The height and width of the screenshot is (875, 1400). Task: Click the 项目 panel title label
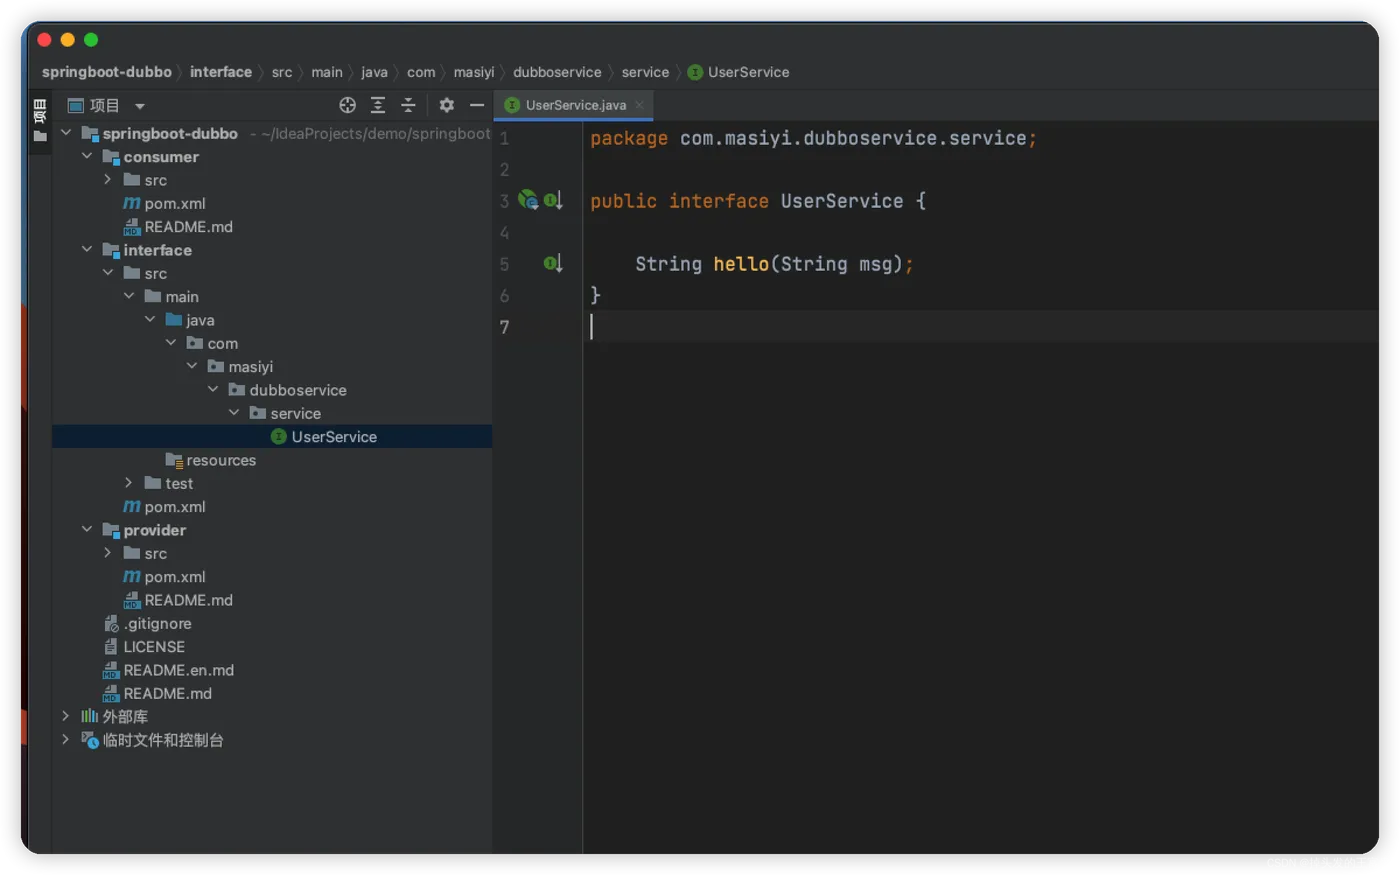click(x=104, y=106)
